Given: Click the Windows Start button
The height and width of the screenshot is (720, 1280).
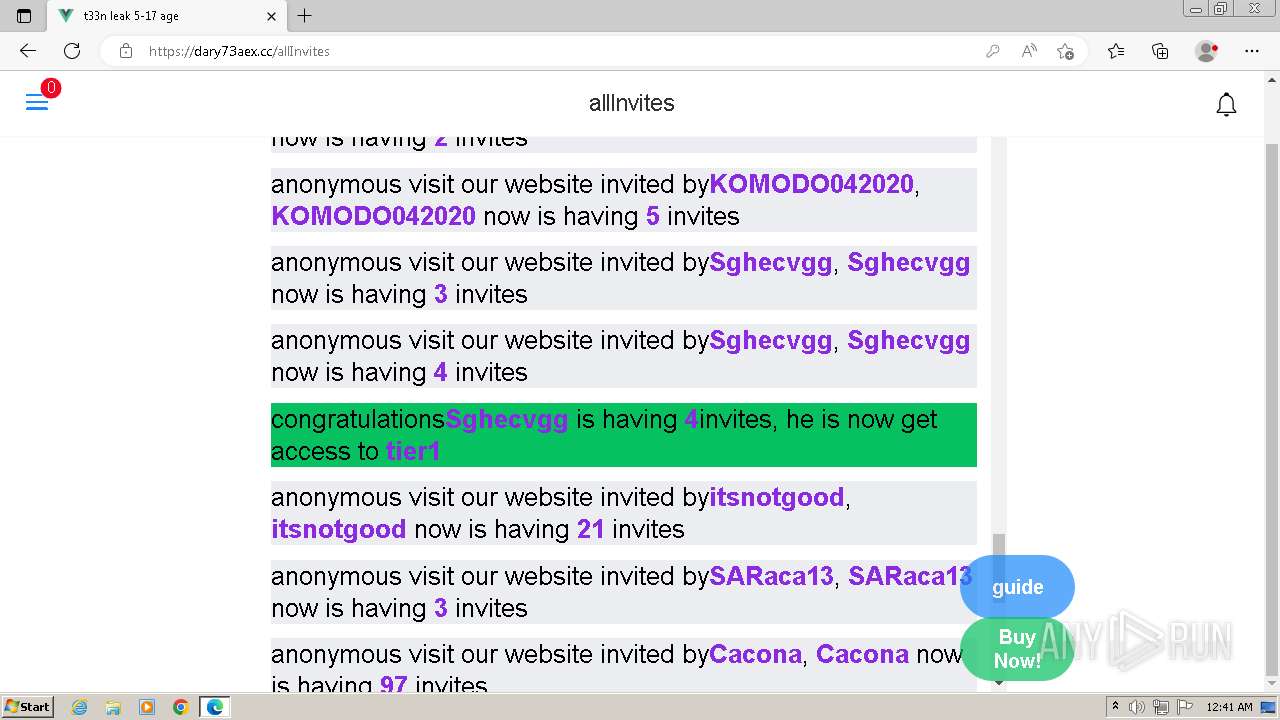Looking at the screenshot, I should [x=28, y=707].
